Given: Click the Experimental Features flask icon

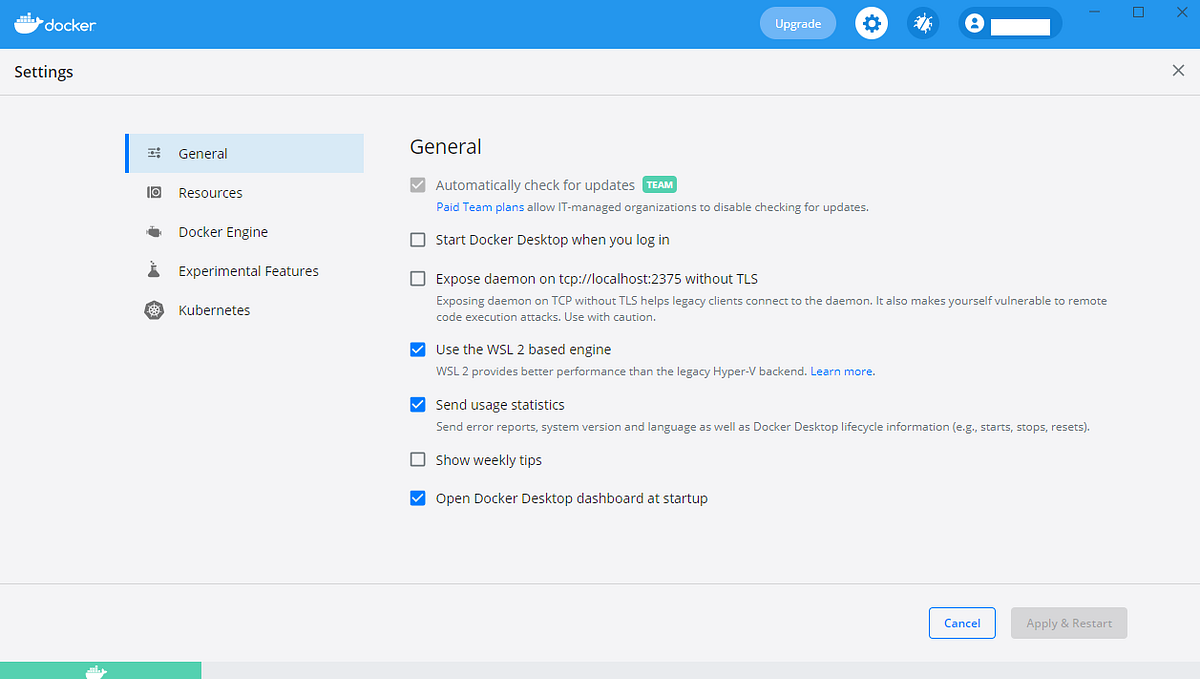Looking at the screenshot, I should pos(154,270).
